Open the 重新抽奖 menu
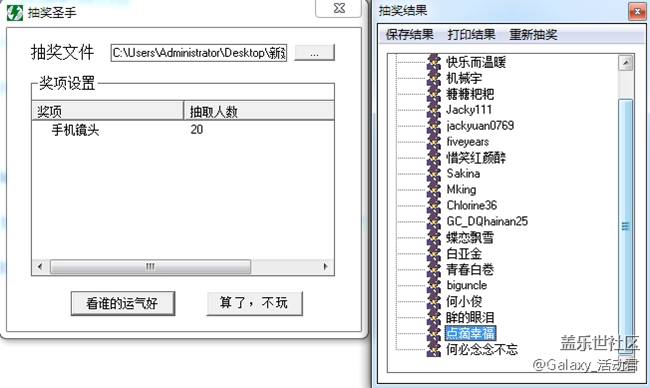The image size is (650, 388). pos(533,34)
